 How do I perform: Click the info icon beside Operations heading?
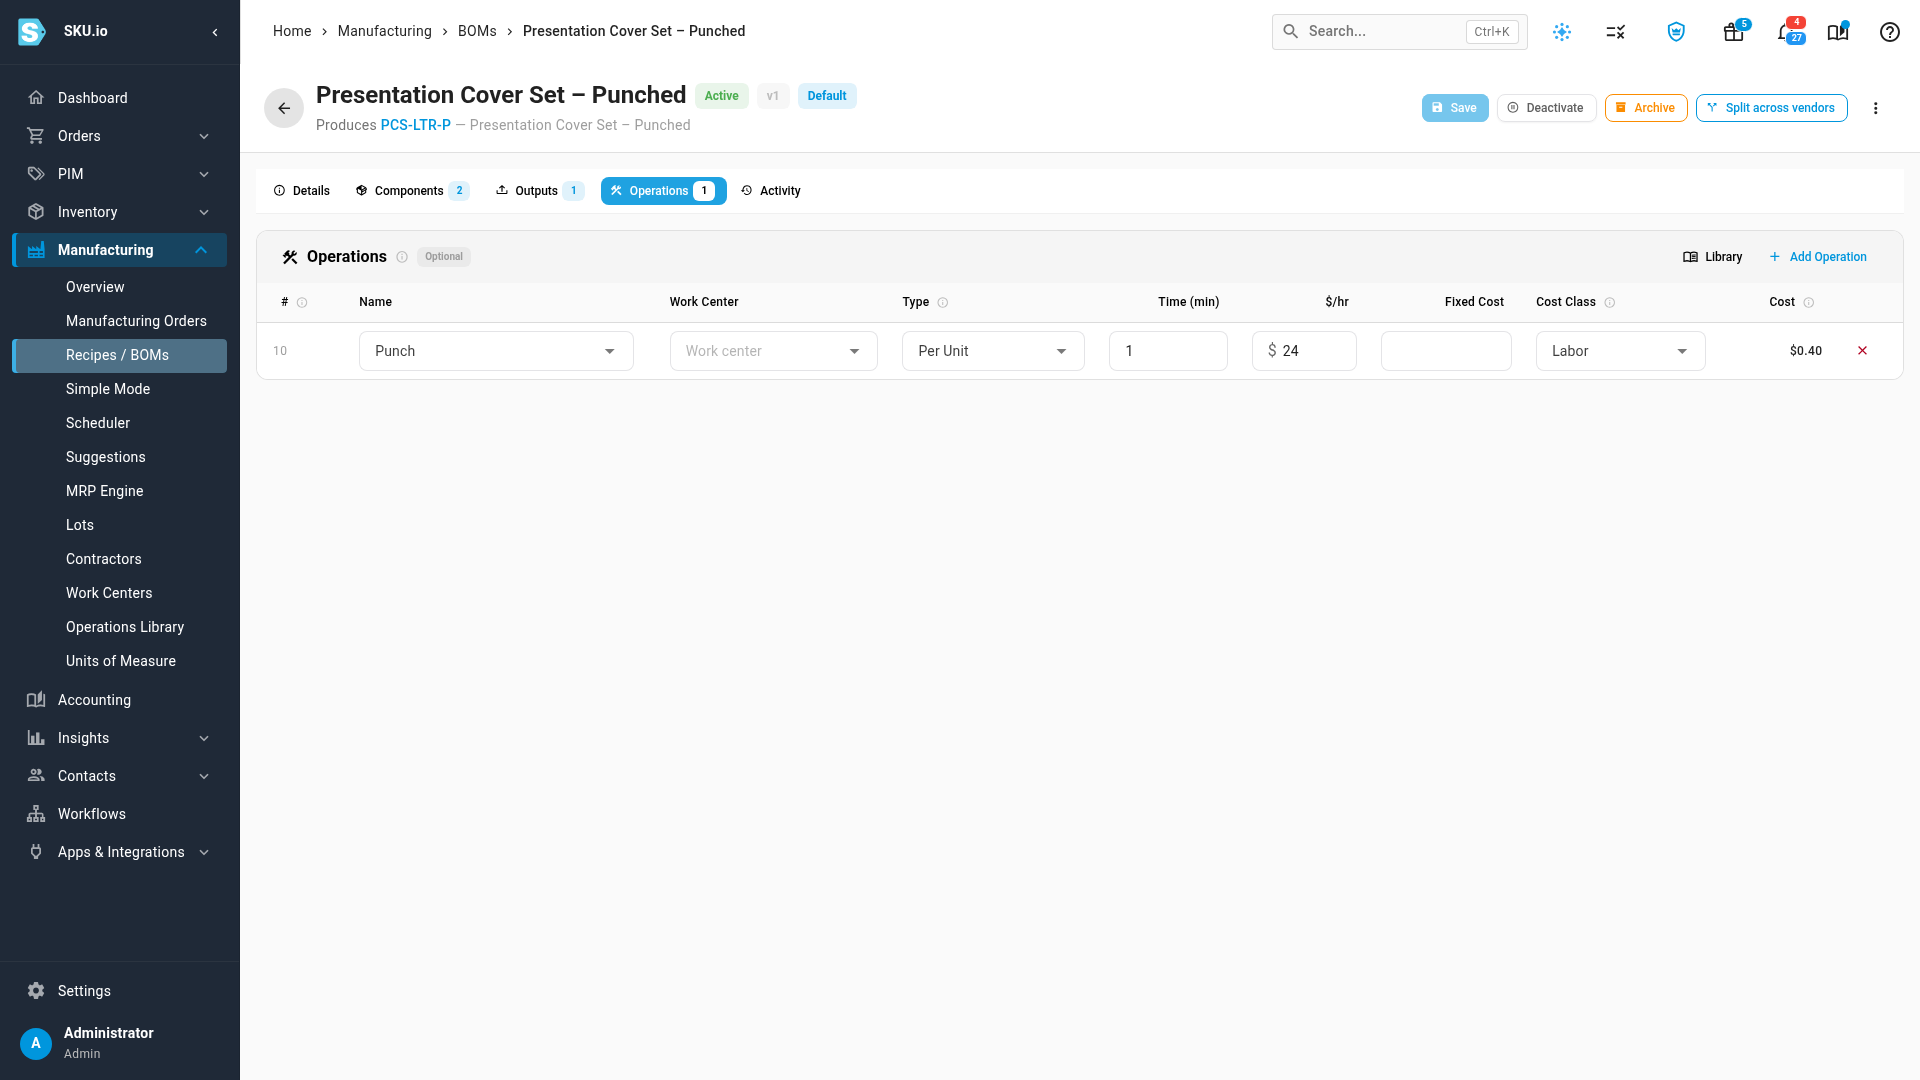[x=402, y=257]
